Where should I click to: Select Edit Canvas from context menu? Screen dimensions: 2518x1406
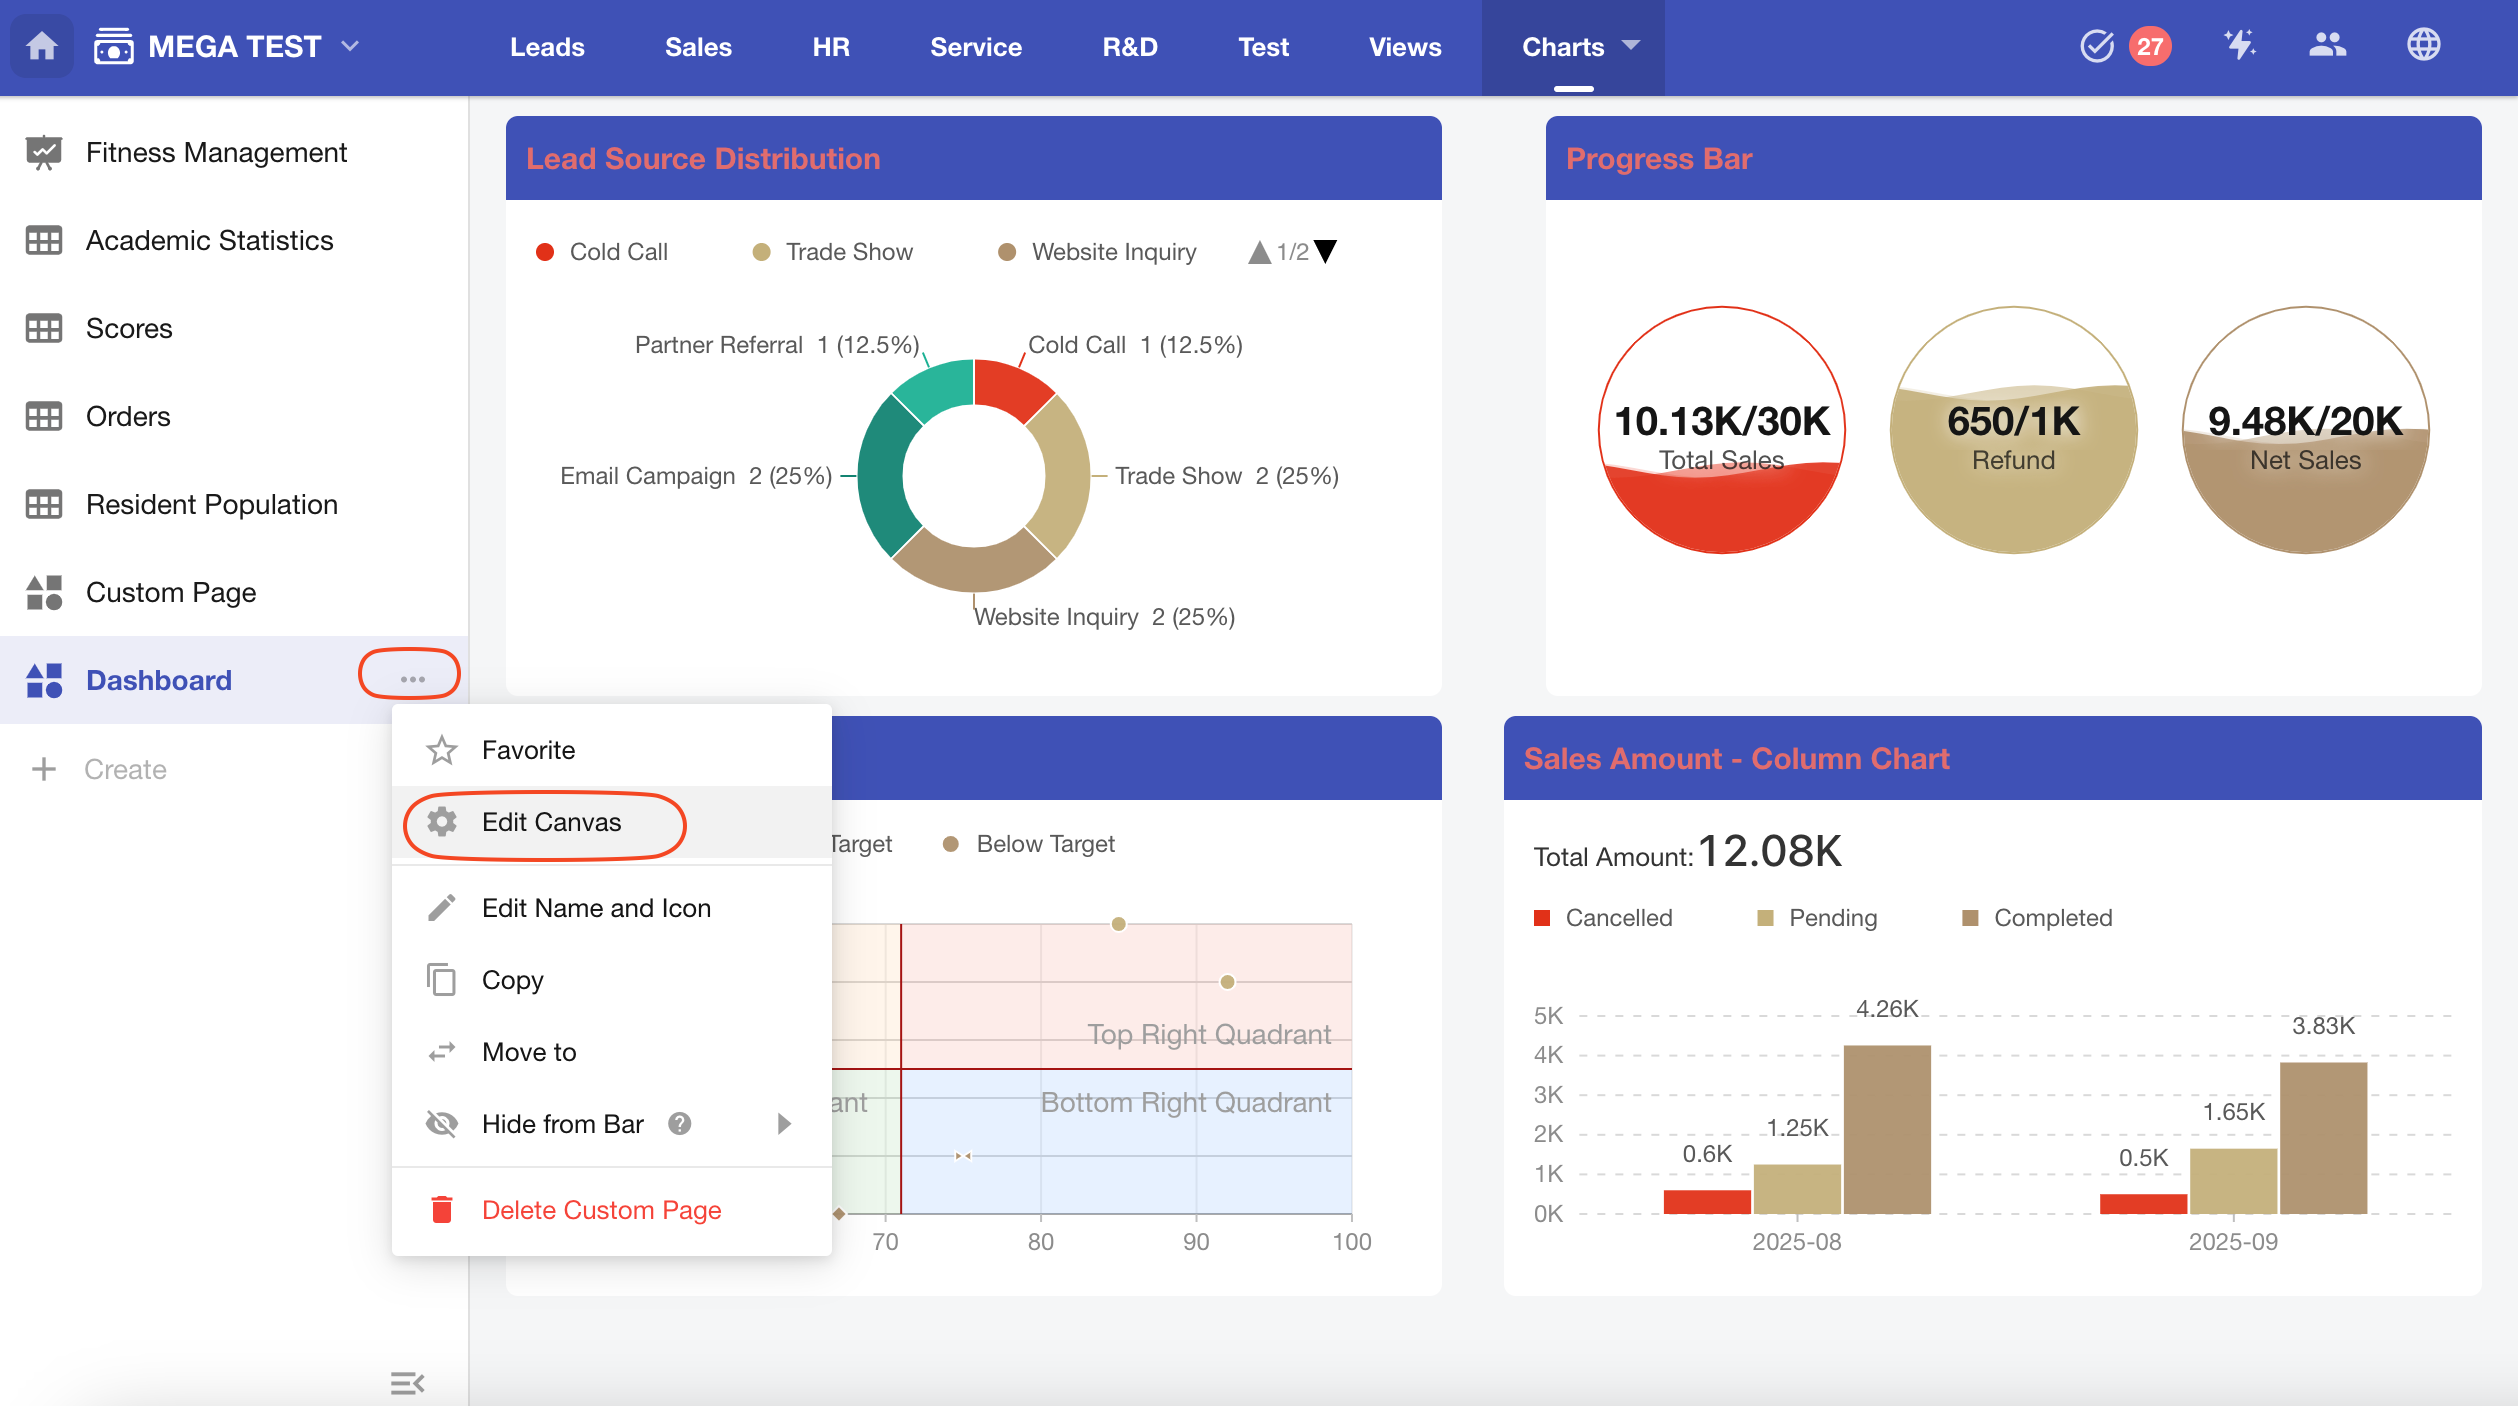(x=551, y=822)
